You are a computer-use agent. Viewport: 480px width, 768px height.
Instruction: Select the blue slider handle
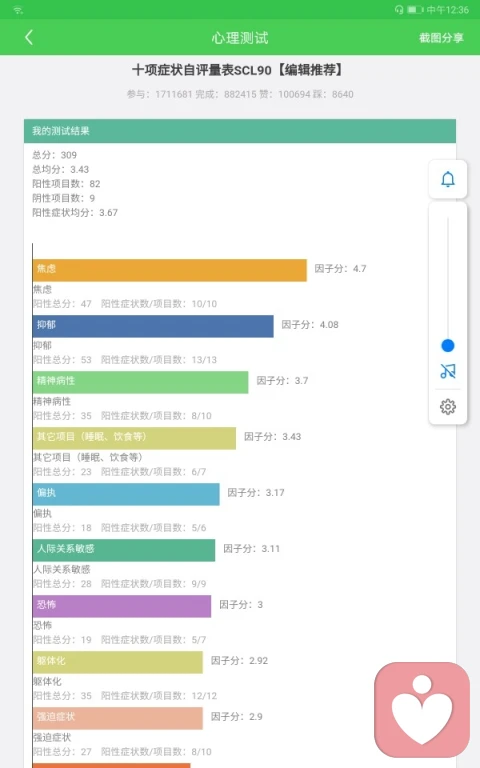(x=448, y=346)
